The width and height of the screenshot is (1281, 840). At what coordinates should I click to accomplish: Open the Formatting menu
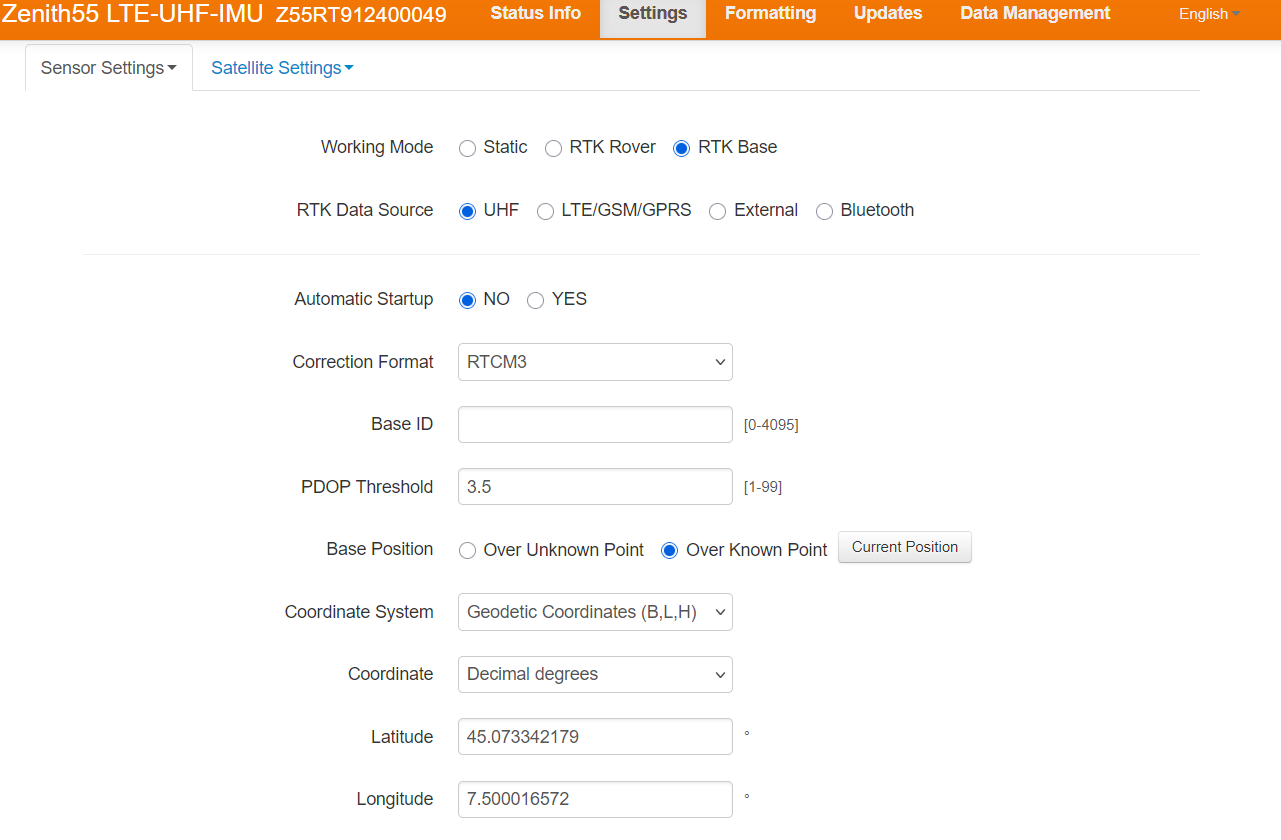pos(770,14)
